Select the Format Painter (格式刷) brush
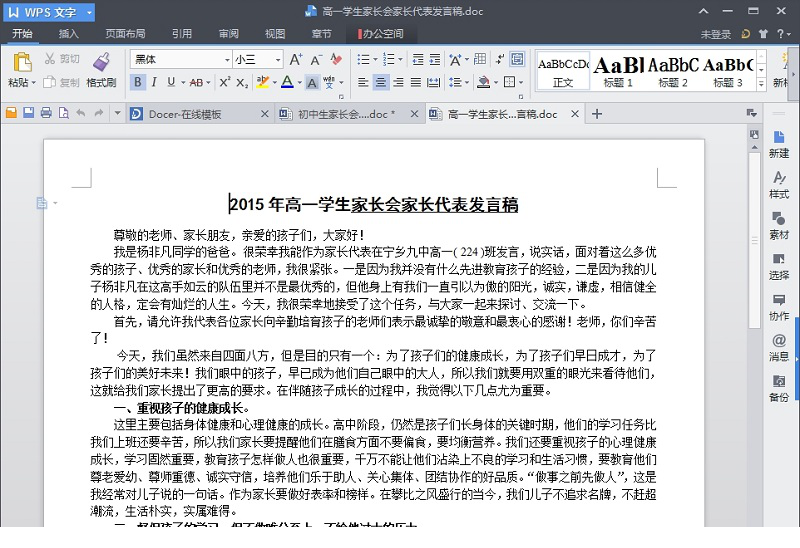The width and height of the screenshot is (800, 548). click(102, 62)
